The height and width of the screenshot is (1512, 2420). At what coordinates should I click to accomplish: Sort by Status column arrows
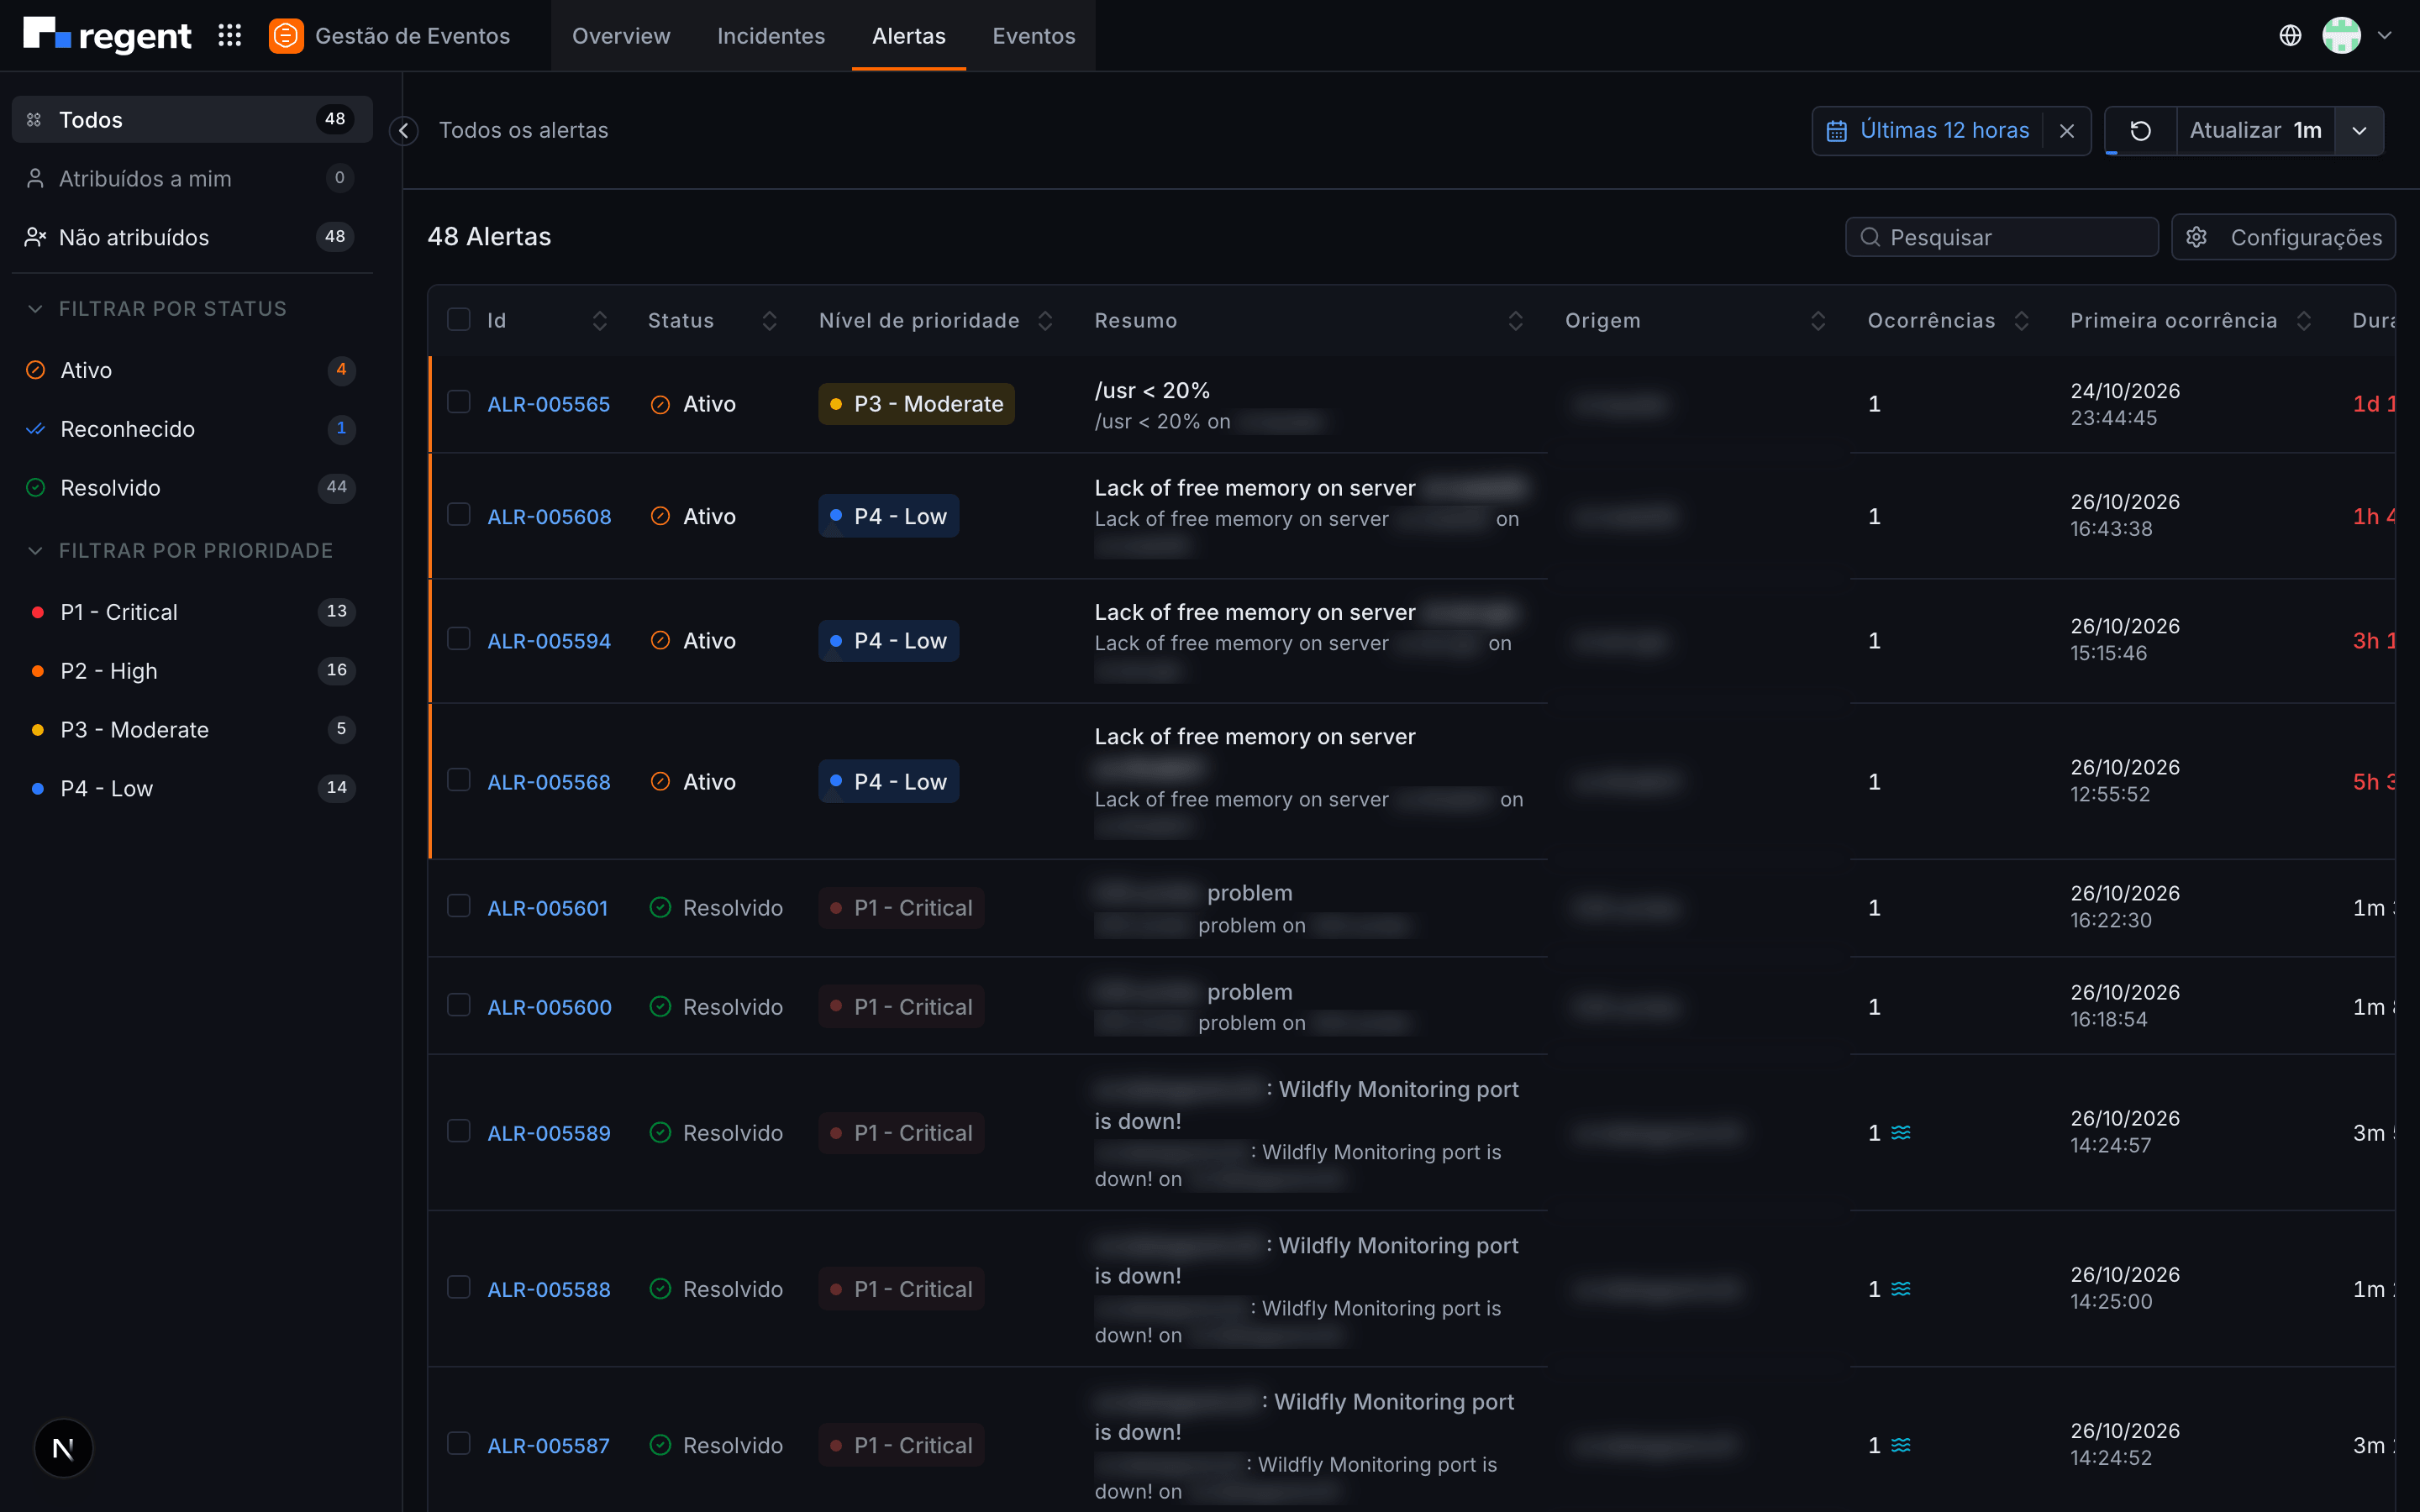click(770, 321)
